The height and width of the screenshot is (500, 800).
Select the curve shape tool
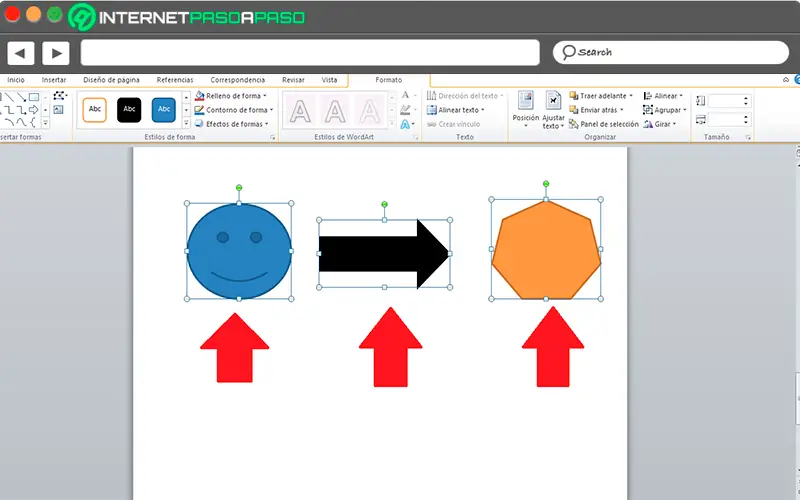21,122
